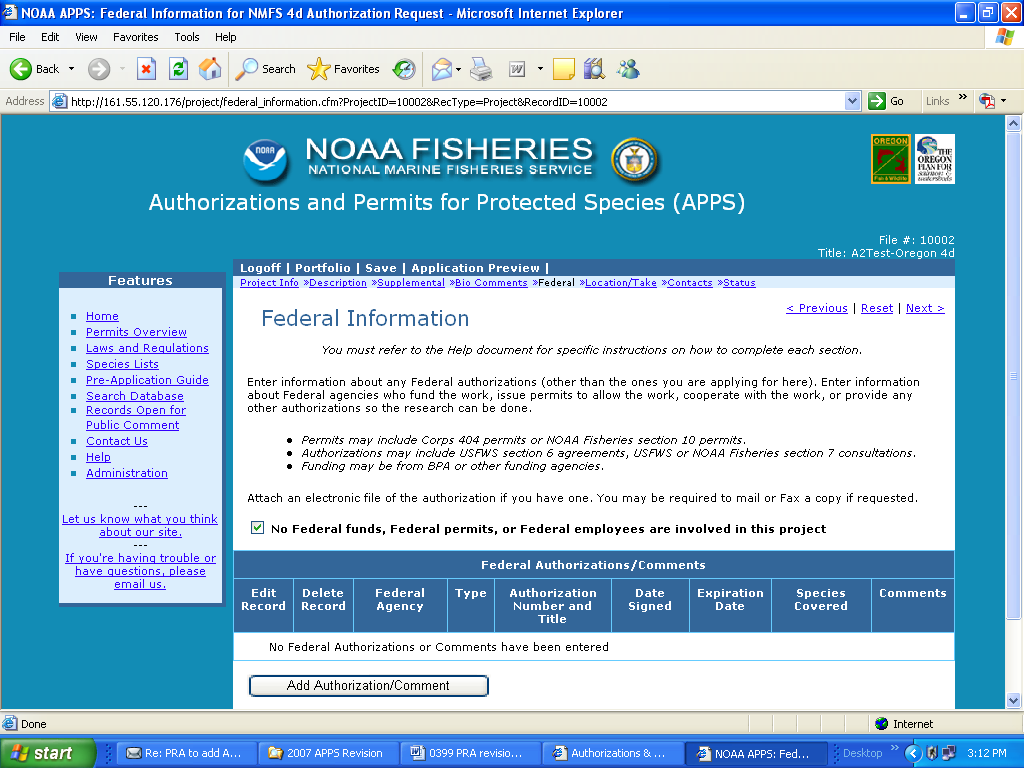The image size is (1024, 768).
Task: Expand the Forward button history dropdown
Action: (x=122, y=69)
